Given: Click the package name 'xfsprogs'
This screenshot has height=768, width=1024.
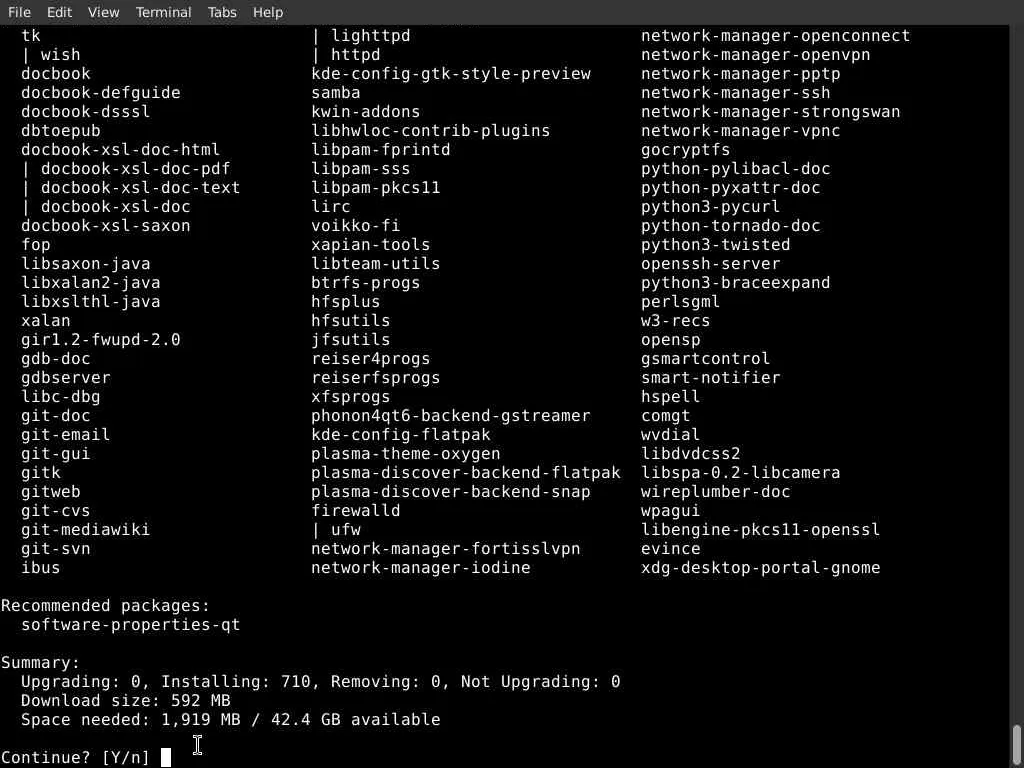Looking at the screenshot, I should [x=351, y=396].
